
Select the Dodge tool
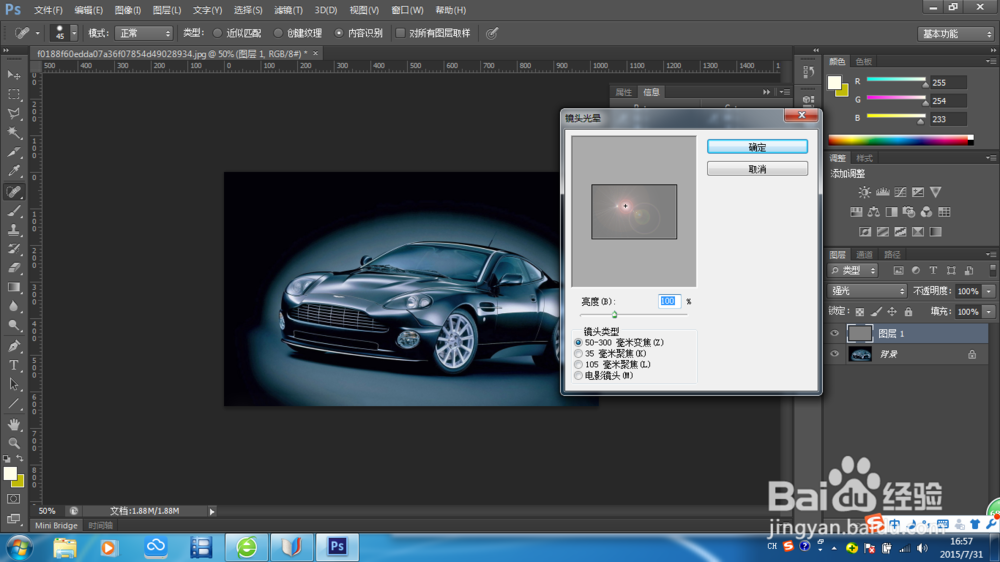pos(13,326)
